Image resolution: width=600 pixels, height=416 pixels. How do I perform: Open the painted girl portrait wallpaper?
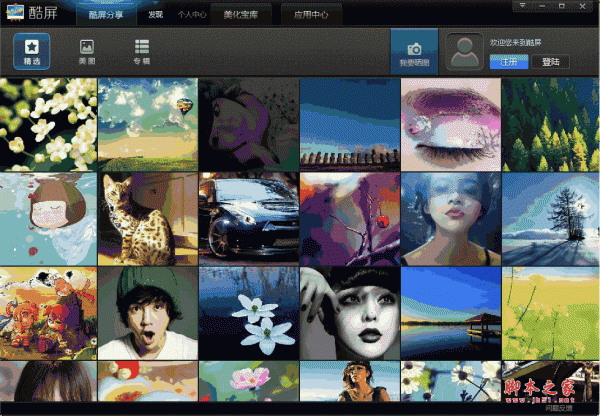(451, 219)
